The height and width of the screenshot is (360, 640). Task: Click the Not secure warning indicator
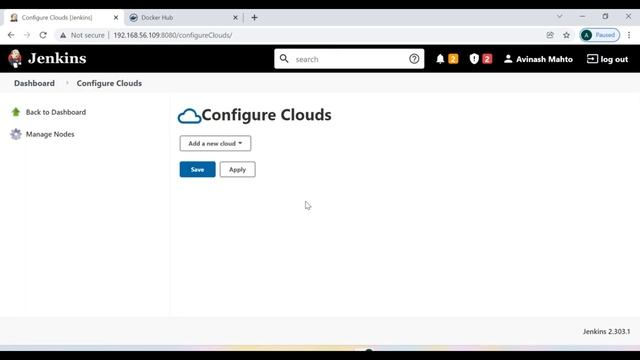(82, 35)
